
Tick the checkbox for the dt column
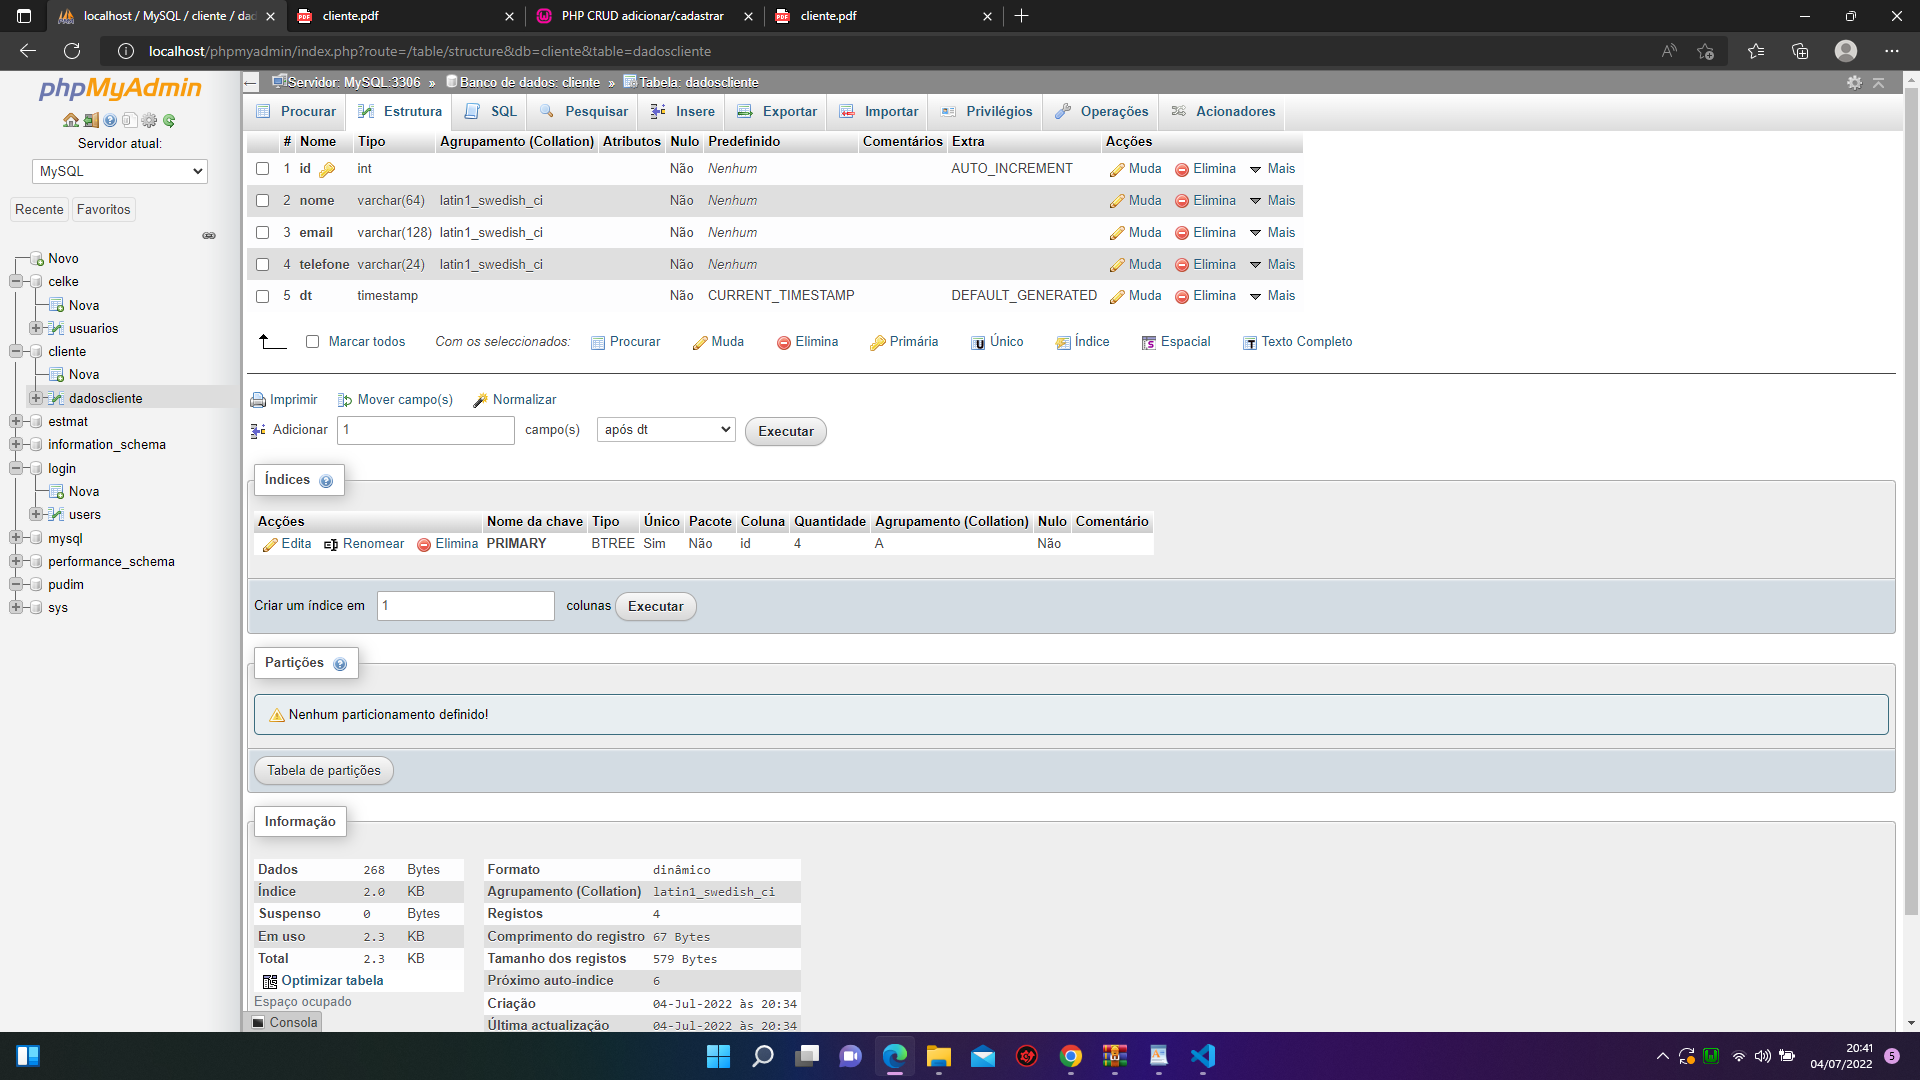click(263, 296)
